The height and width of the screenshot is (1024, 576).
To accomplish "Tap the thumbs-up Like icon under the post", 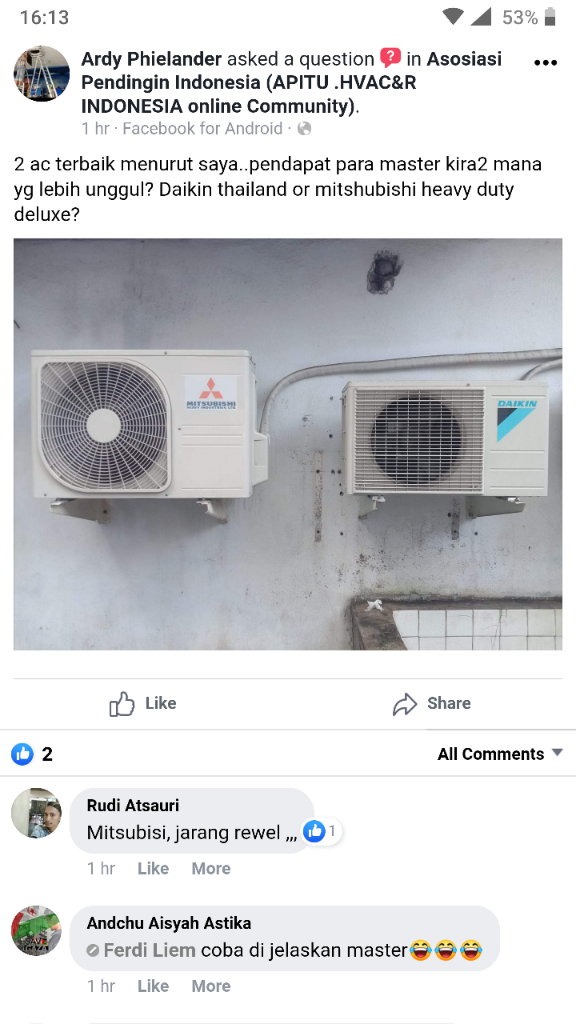I will (121, 703).
